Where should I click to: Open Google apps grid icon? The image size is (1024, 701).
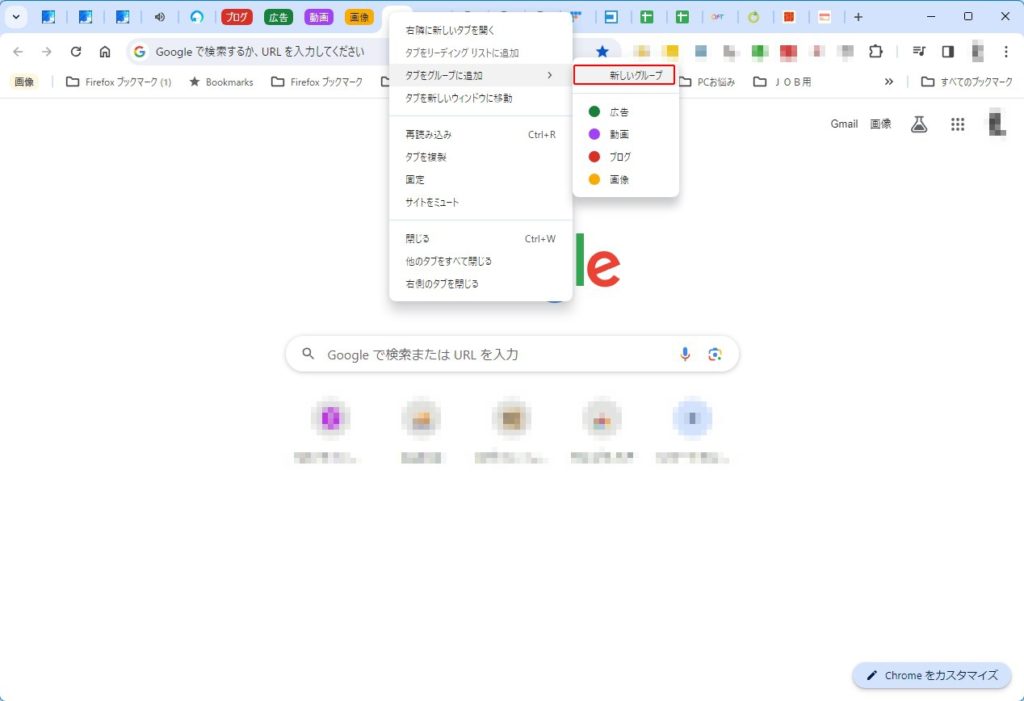point(957,124)
